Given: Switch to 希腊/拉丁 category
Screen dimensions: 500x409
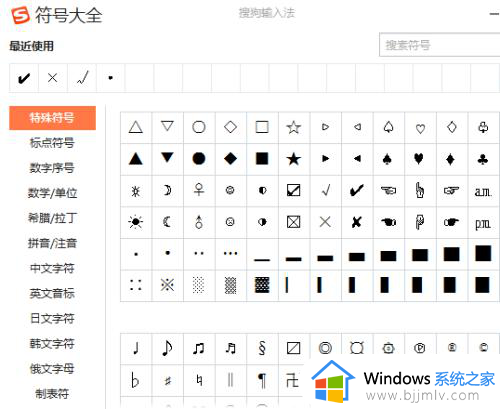Looking at the screenshot, I should pyautogui.click(x=52, y=218).
